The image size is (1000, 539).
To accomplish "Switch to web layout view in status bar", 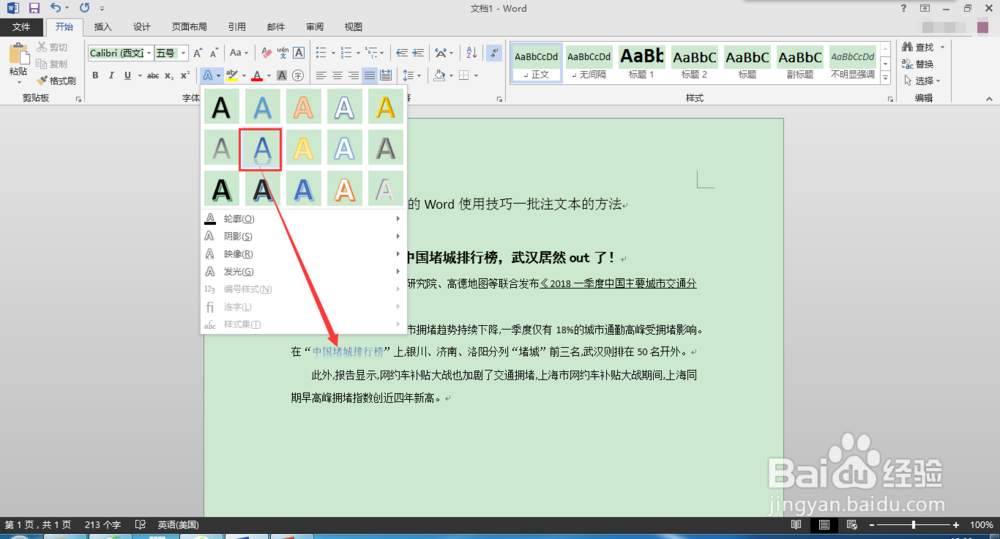I will (x=851, y=524).
